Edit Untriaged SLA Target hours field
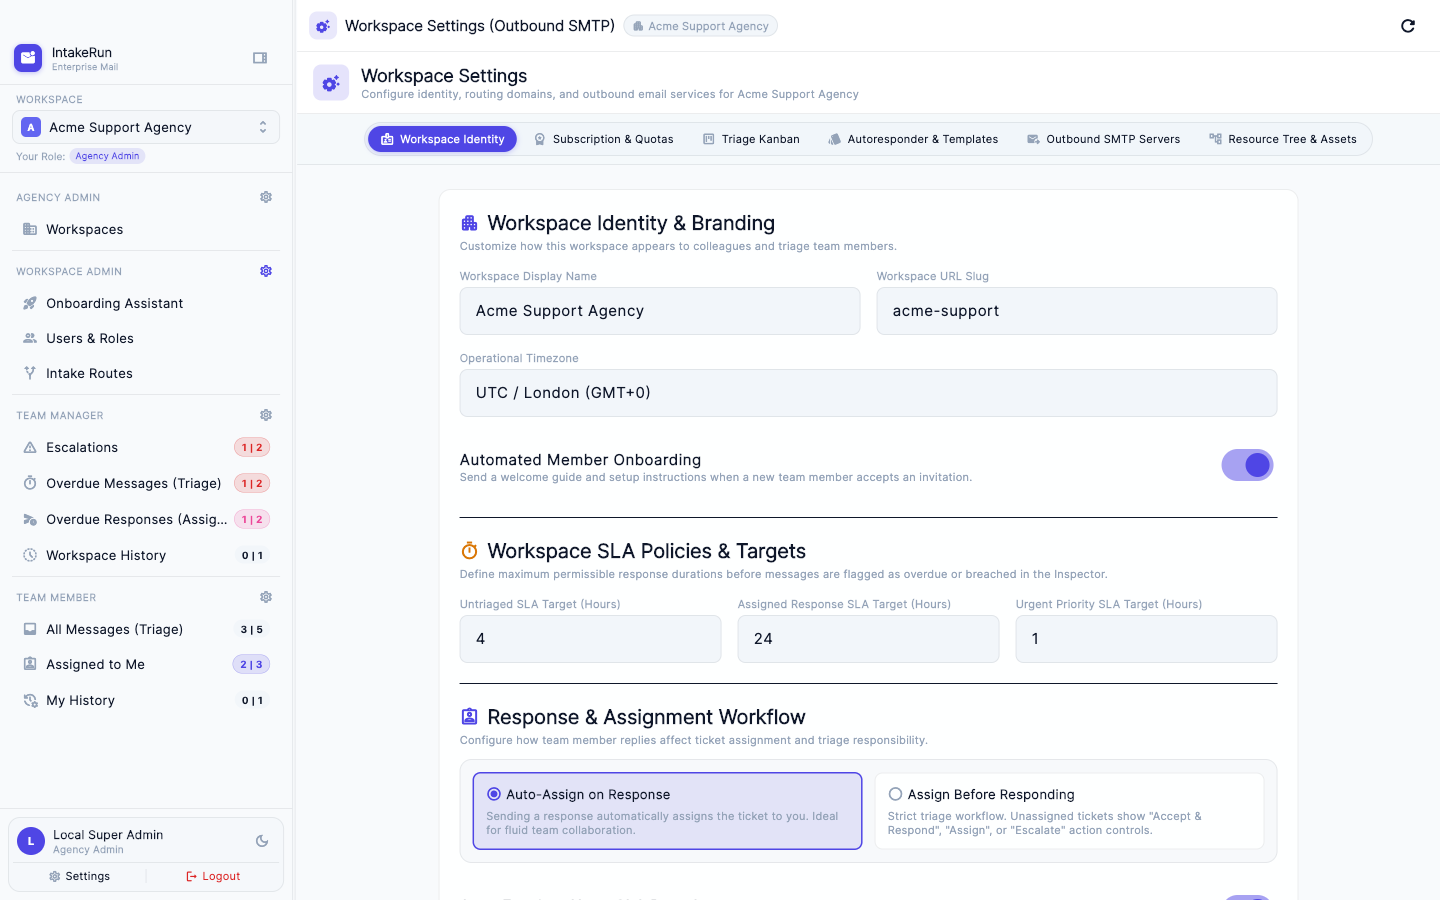 [590, 639]
